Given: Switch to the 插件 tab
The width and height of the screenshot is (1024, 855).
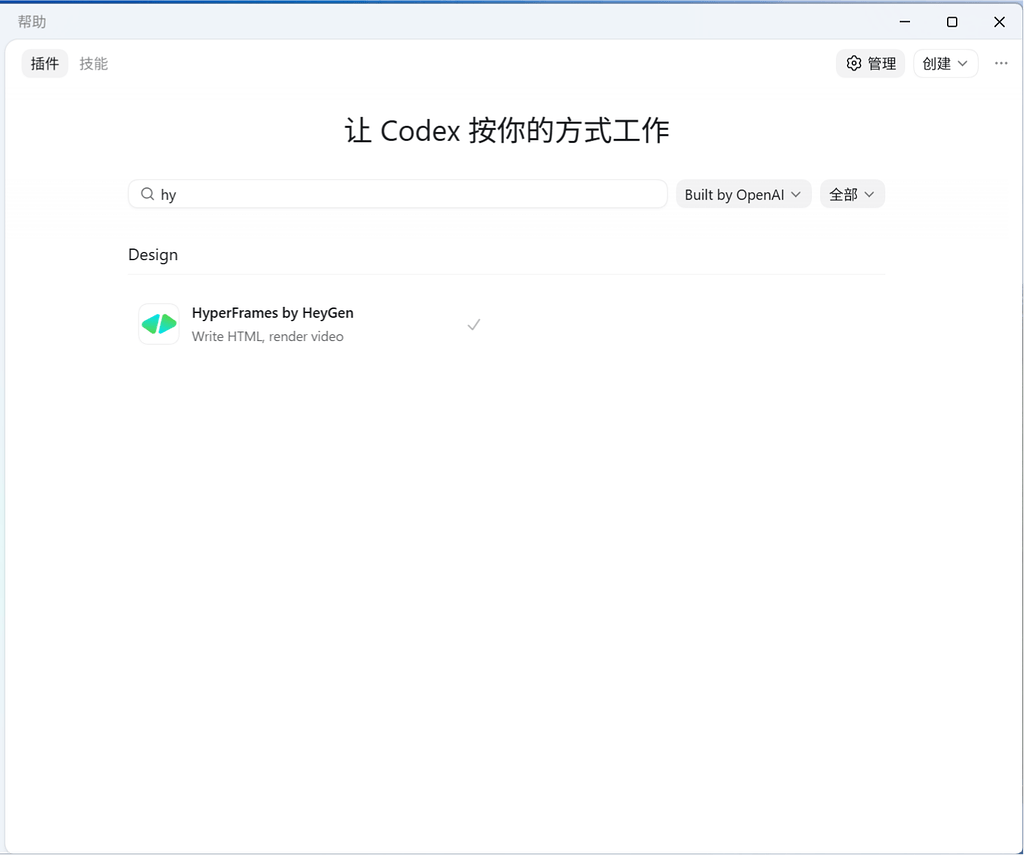Looking at the screenshot, I should [44, 63].
